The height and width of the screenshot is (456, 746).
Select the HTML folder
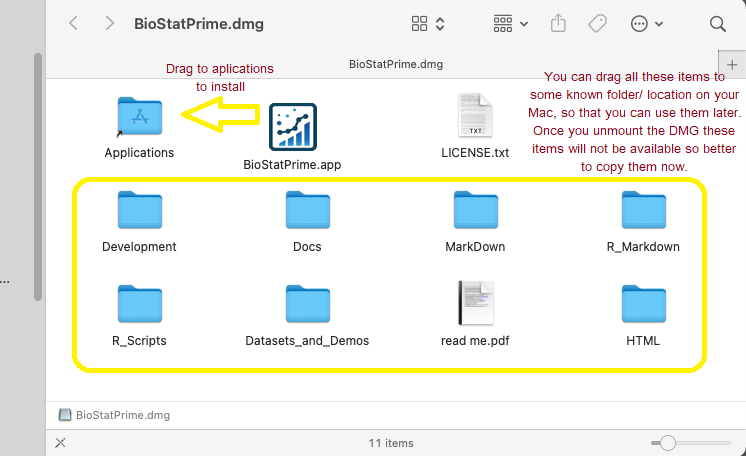tap(643, 305)
